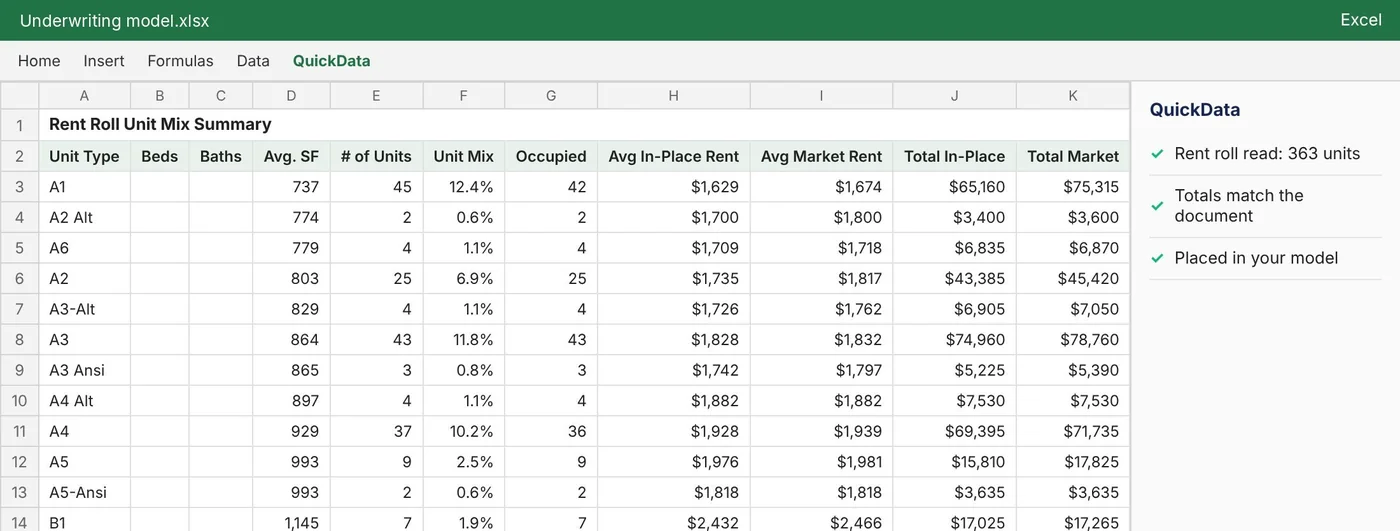
Task: Click the 'Rent roll read: 363 units' status
Action: 1267,154
